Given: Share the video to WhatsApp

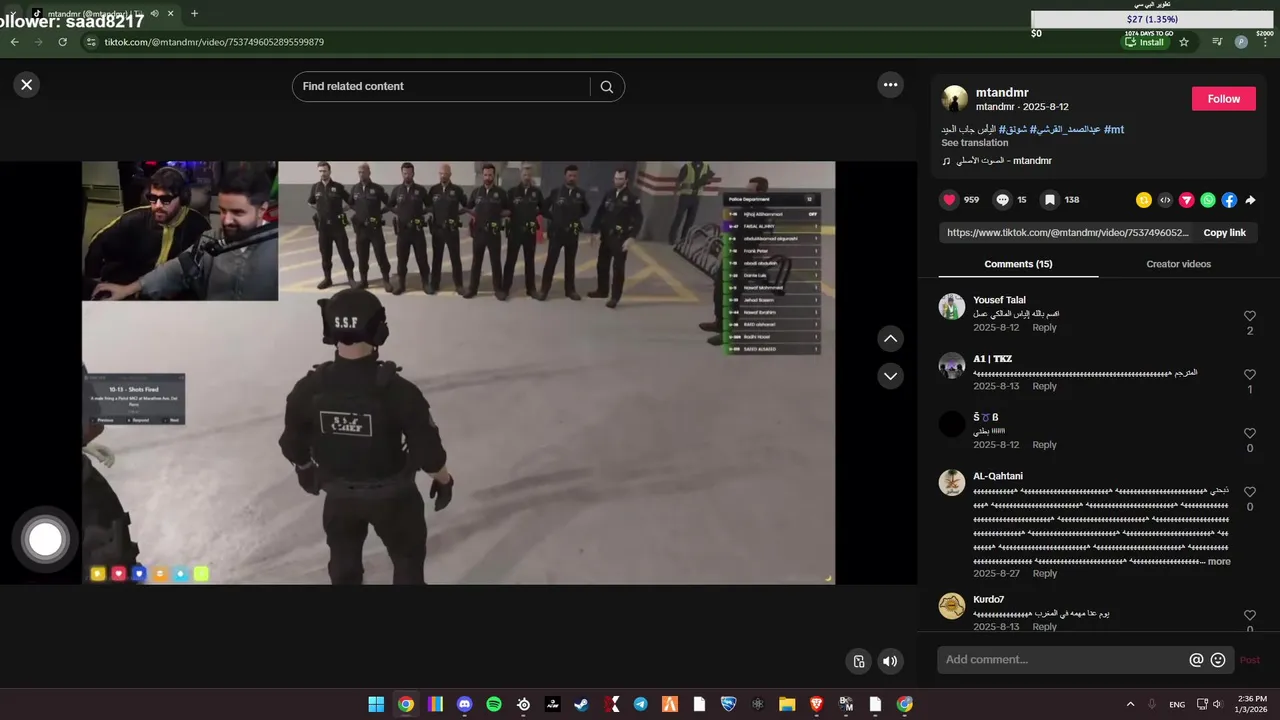Looking at the screenshot, I should coord(1208,200).
